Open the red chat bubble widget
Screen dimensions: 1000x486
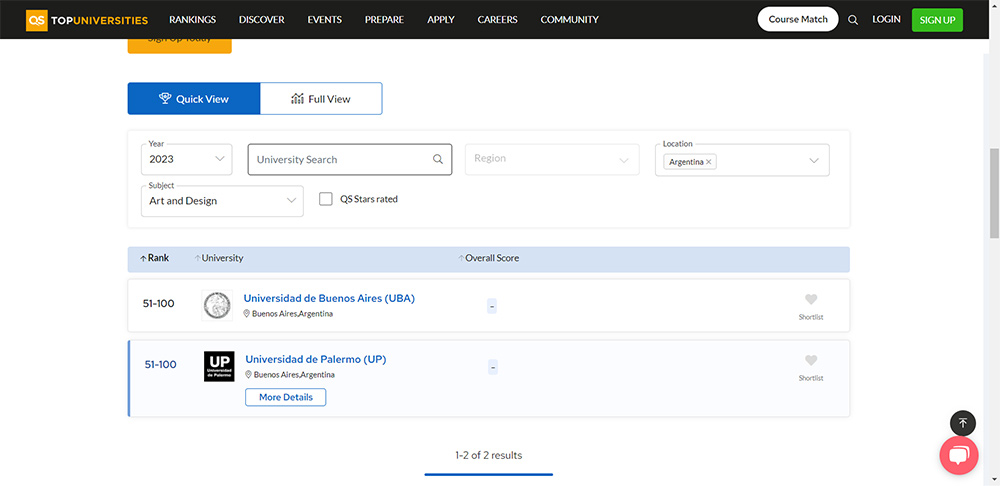[959, 455]
